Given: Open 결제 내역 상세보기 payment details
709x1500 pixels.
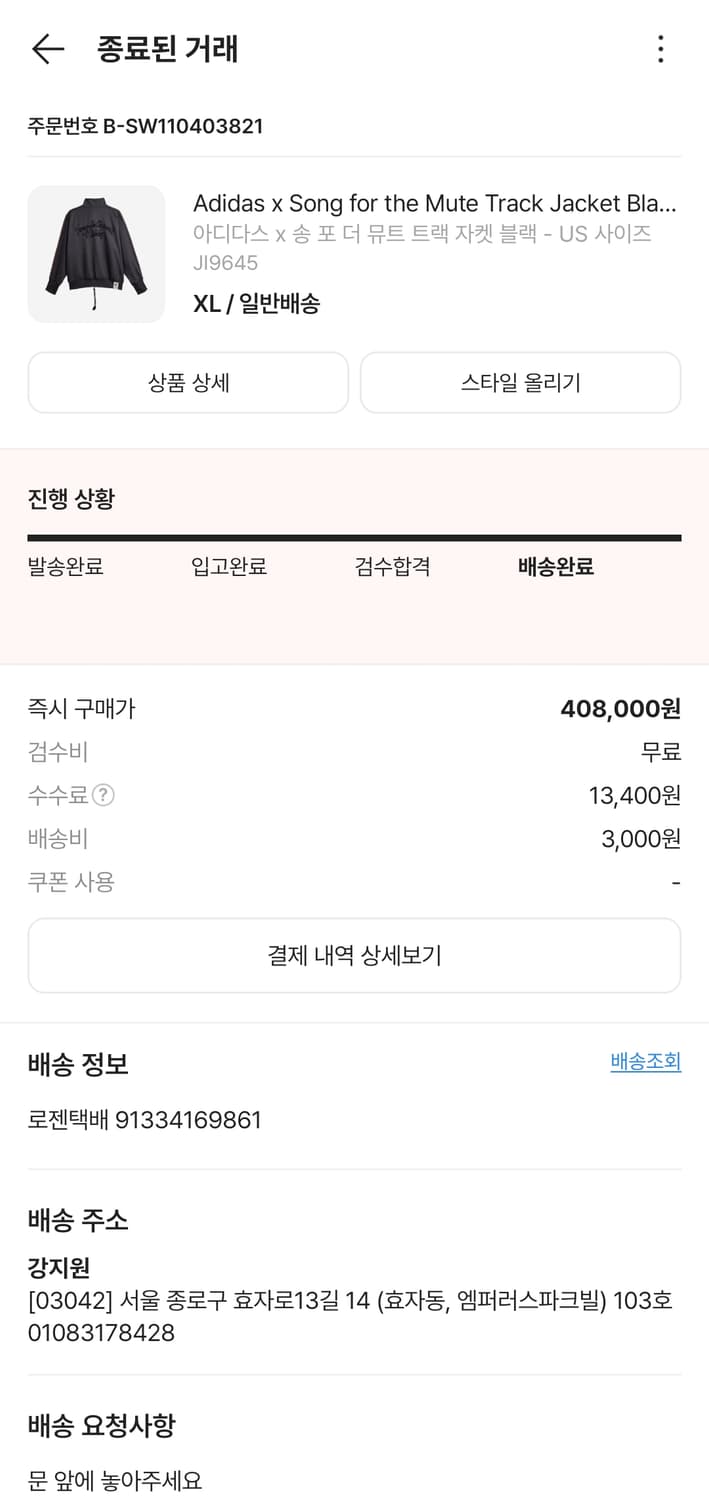Looking at the screenshot, I should tap(354, 955).
